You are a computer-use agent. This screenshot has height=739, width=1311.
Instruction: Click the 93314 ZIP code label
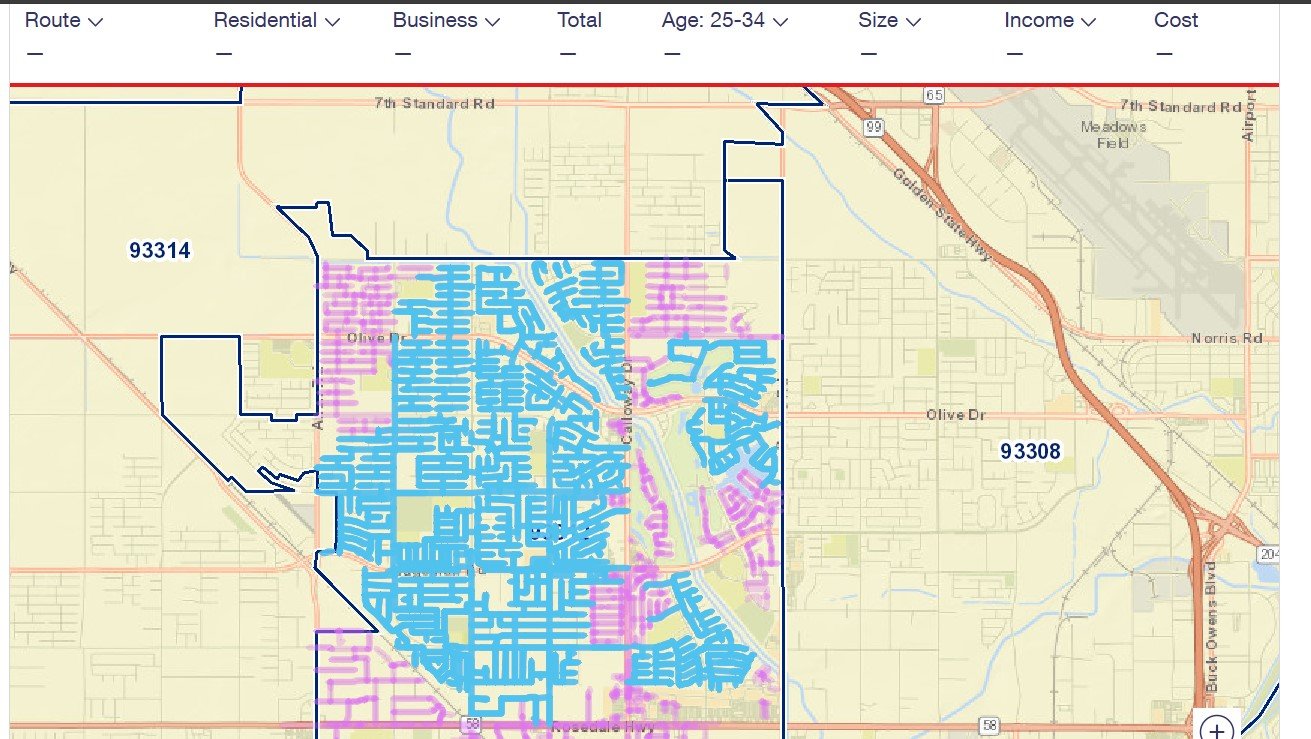[160, 251]
